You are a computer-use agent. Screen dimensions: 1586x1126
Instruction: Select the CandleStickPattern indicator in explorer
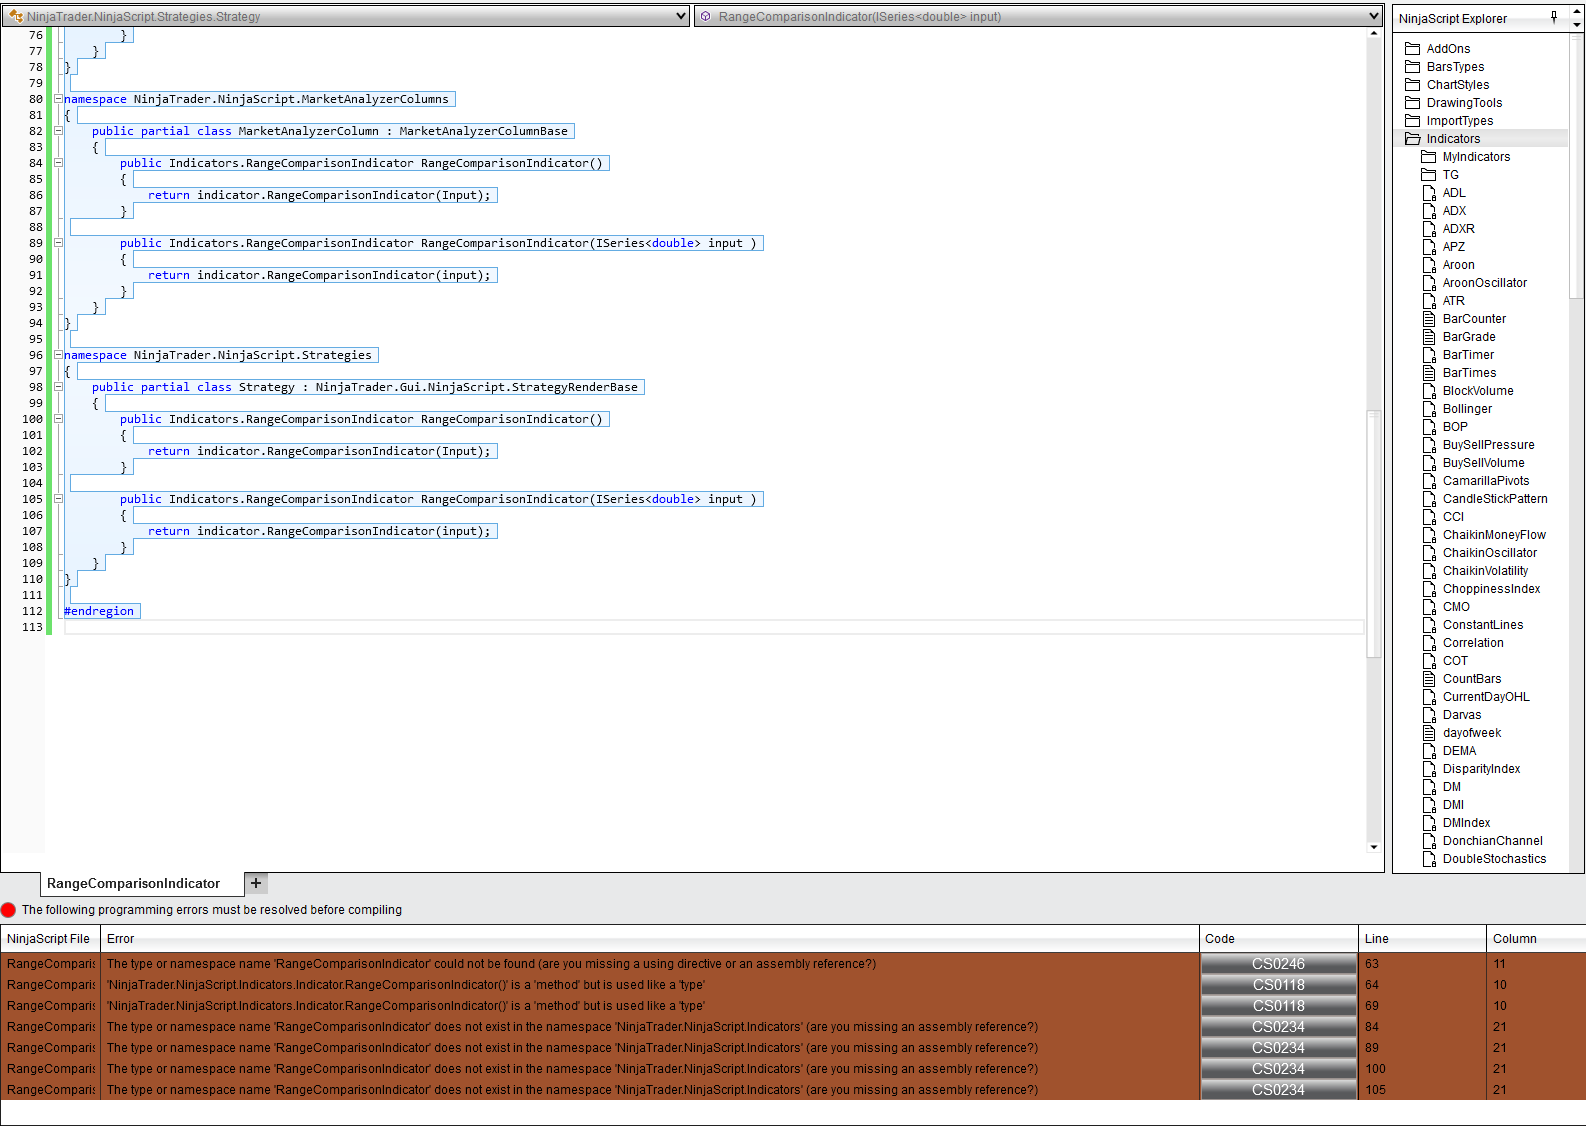(1495, 499)
